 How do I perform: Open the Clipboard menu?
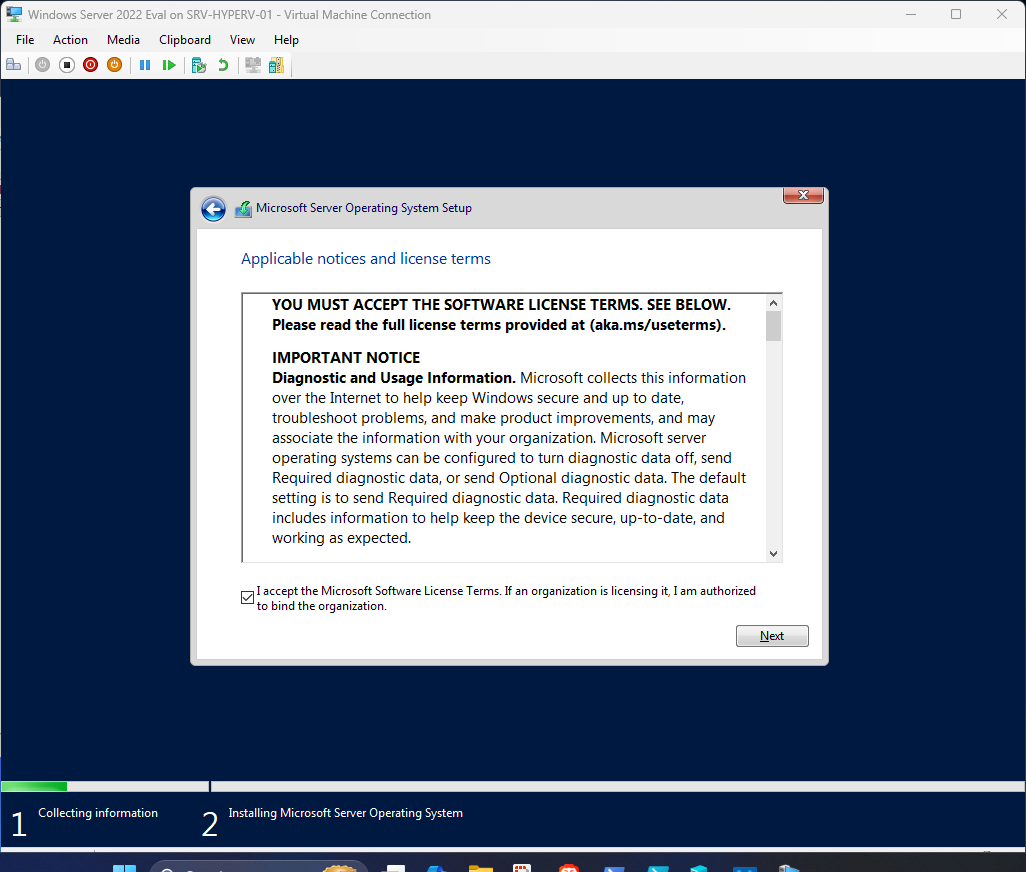[184, 40]
